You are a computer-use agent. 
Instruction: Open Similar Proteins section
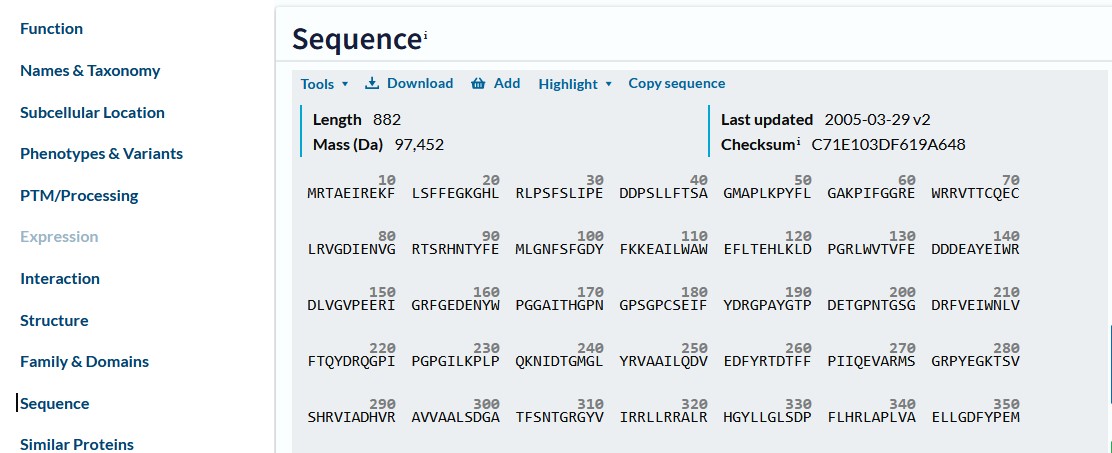tap(77, 444)
